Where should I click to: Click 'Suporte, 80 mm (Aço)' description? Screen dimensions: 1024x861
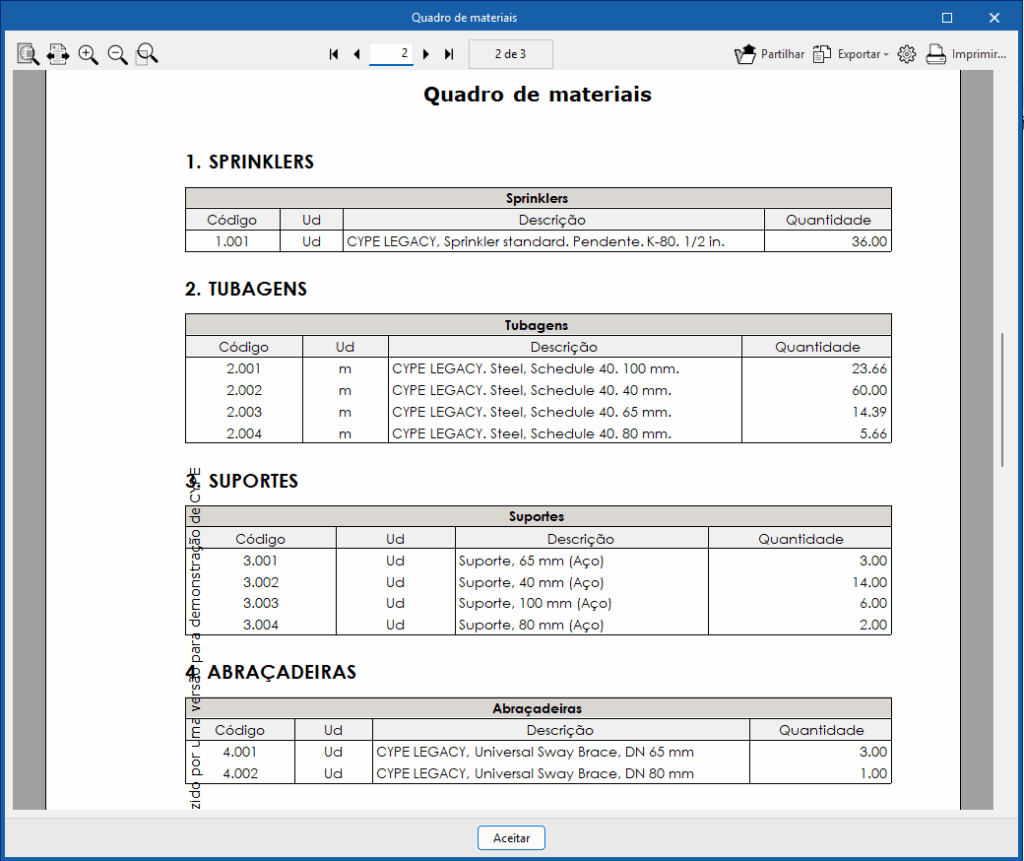[x=531, y=625]
